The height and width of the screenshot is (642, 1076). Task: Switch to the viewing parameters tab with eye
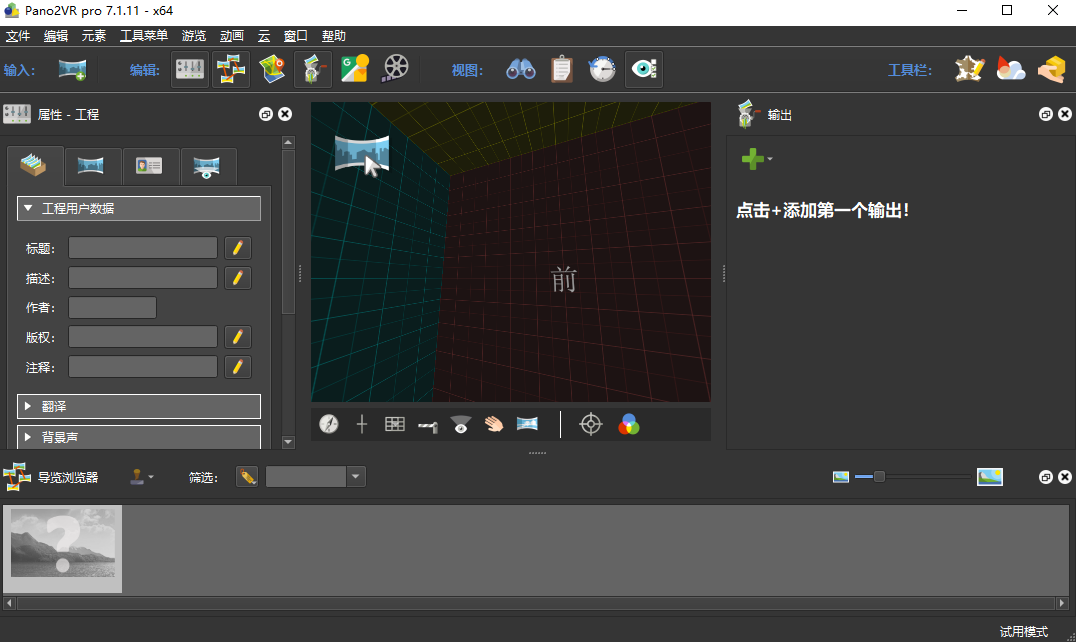click(208, 166)
